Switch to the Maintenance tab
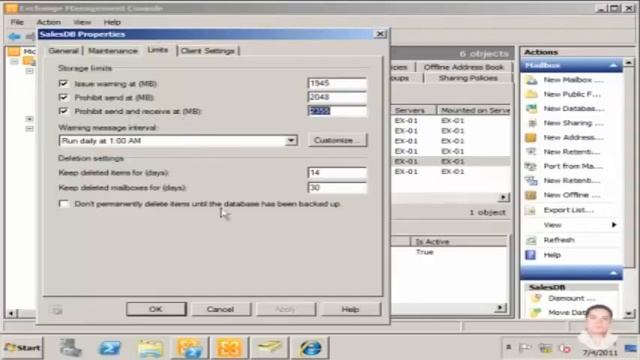 click(x=113, y=51)
